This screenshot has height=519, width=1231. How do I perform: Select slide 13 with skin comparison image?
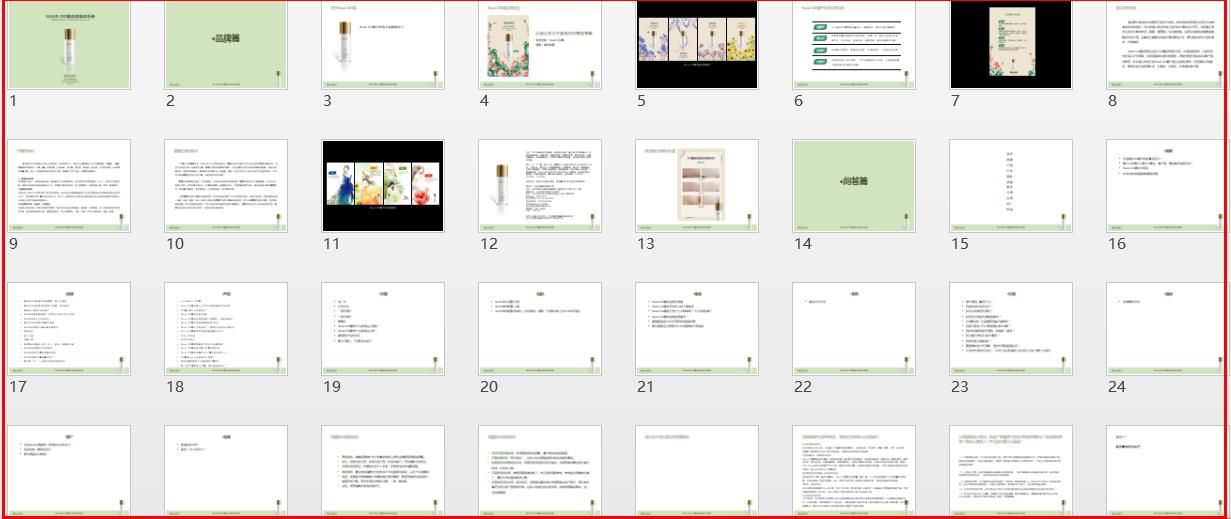[x=697, y=186]
